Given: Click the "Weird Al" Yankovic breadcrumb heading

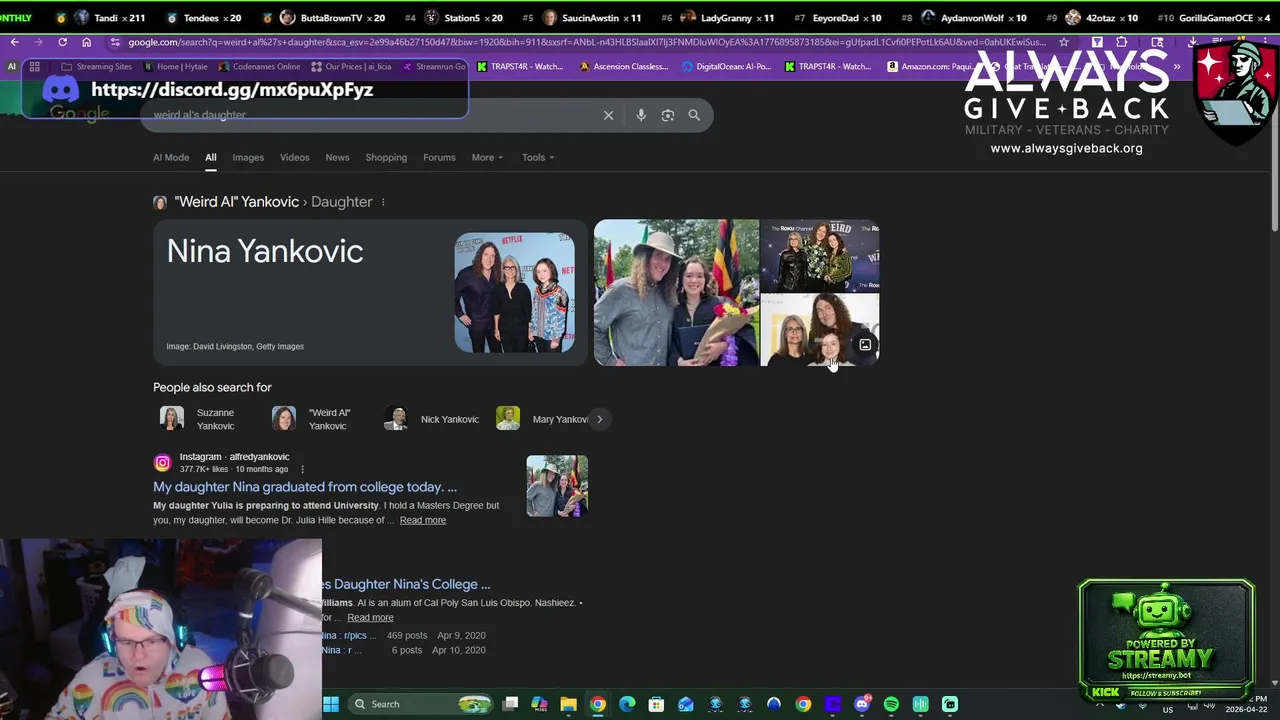Looking at the screenshot, I should point(236,202).
